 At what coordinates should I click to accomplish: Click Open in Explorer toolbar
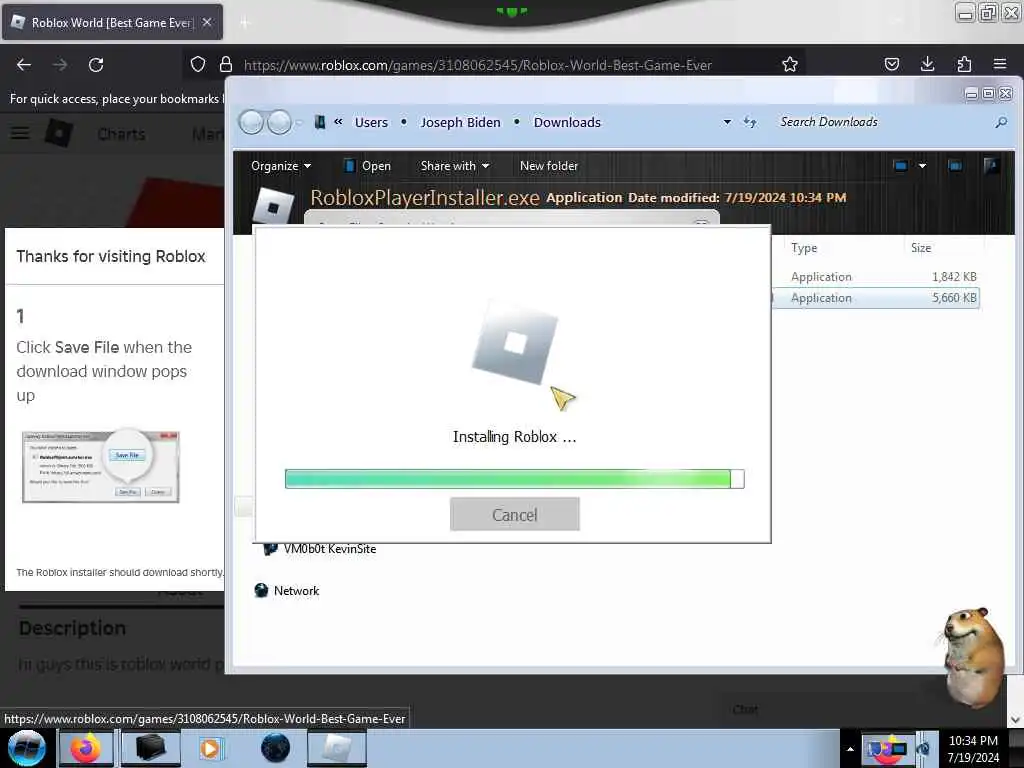click(367, 166)
